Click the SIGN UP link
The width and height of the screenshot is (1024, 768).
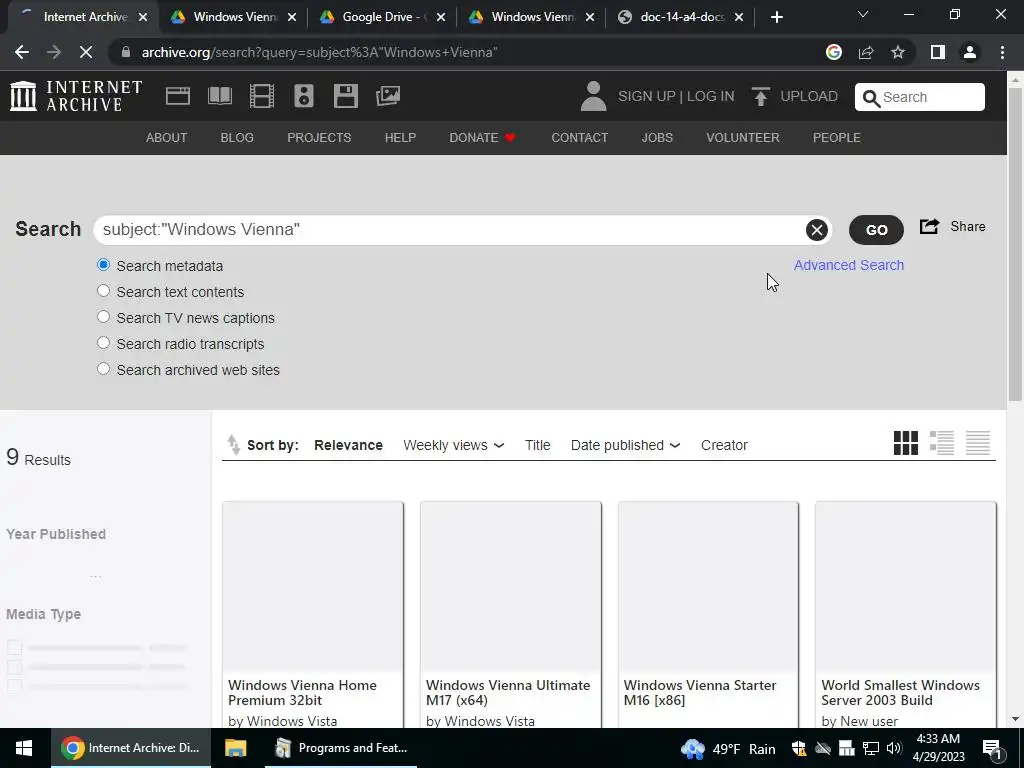click(647, 97)
